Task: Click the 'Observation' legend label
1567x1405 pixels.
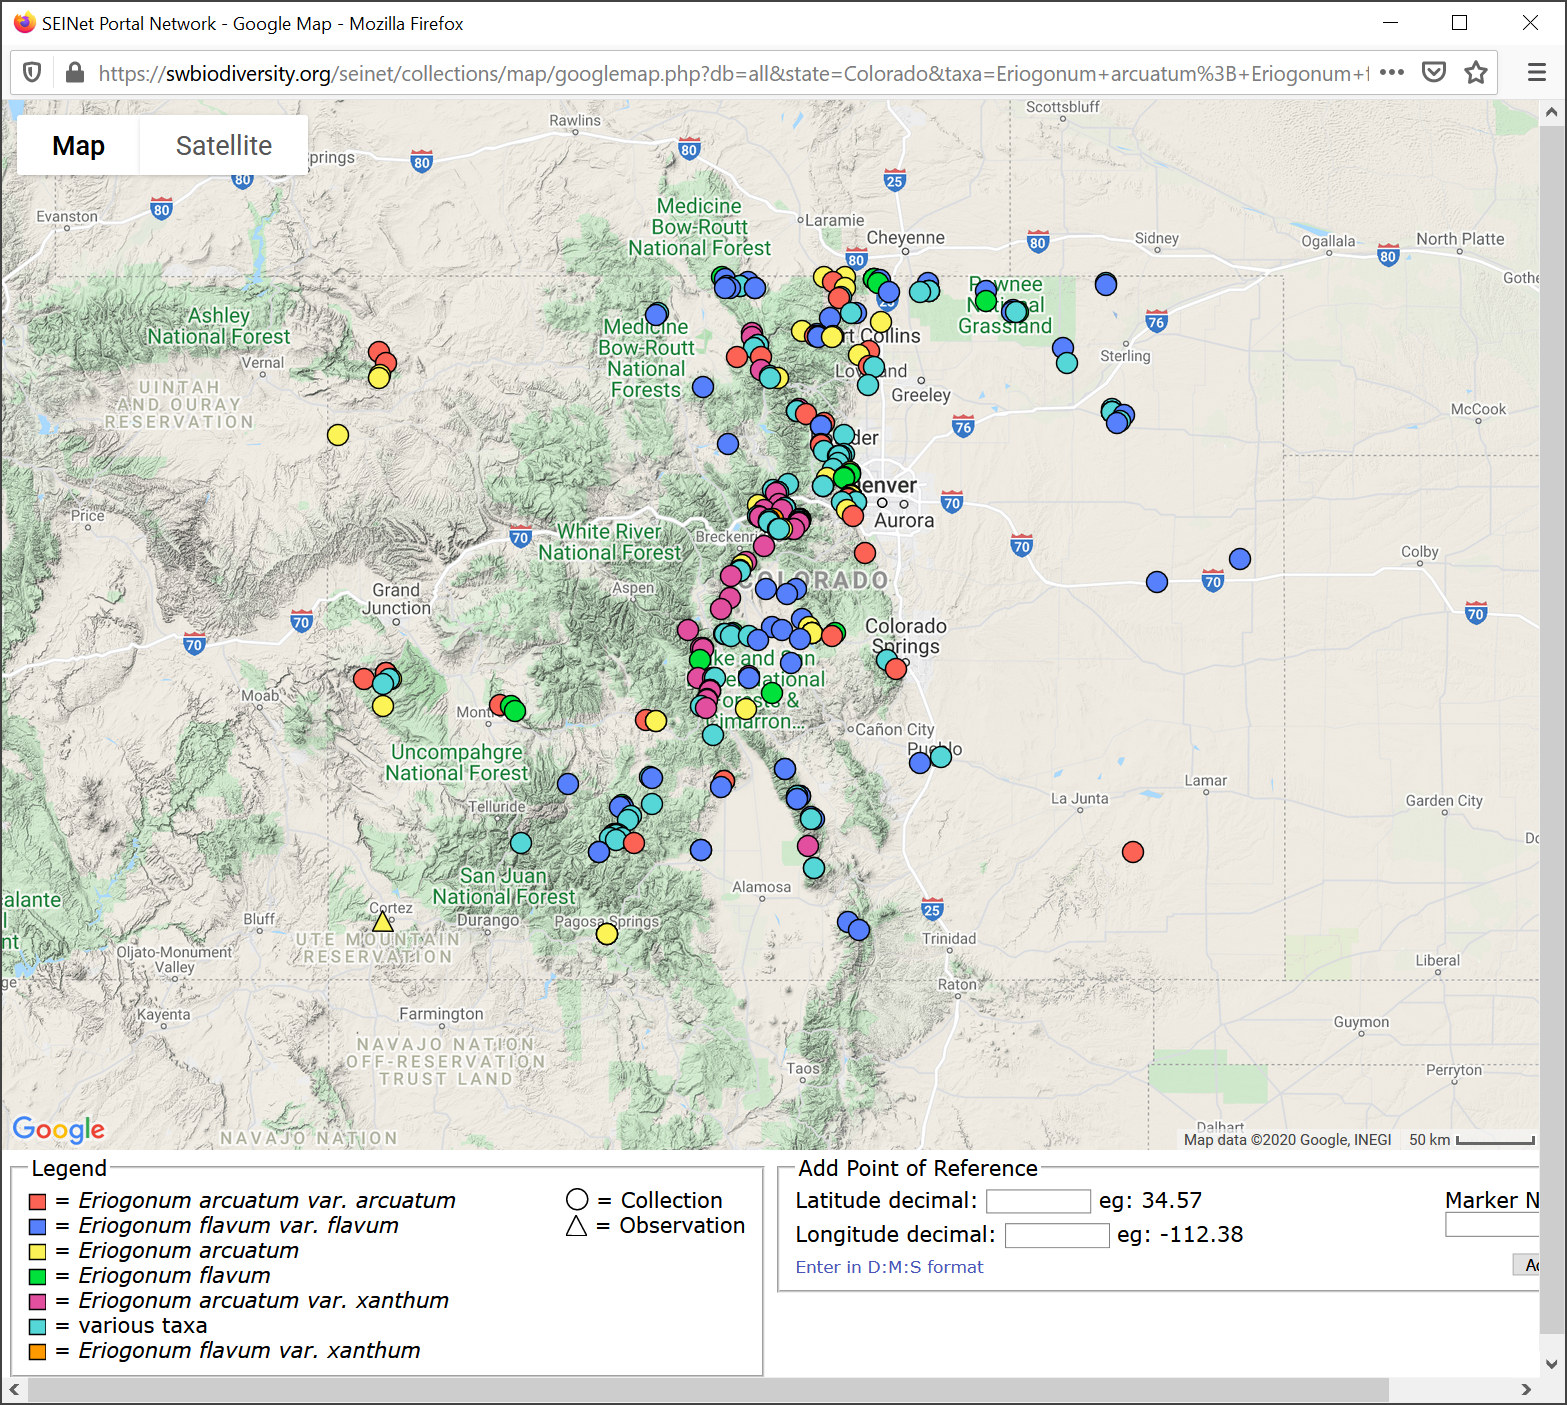Action: click(x=682, y=1225)
